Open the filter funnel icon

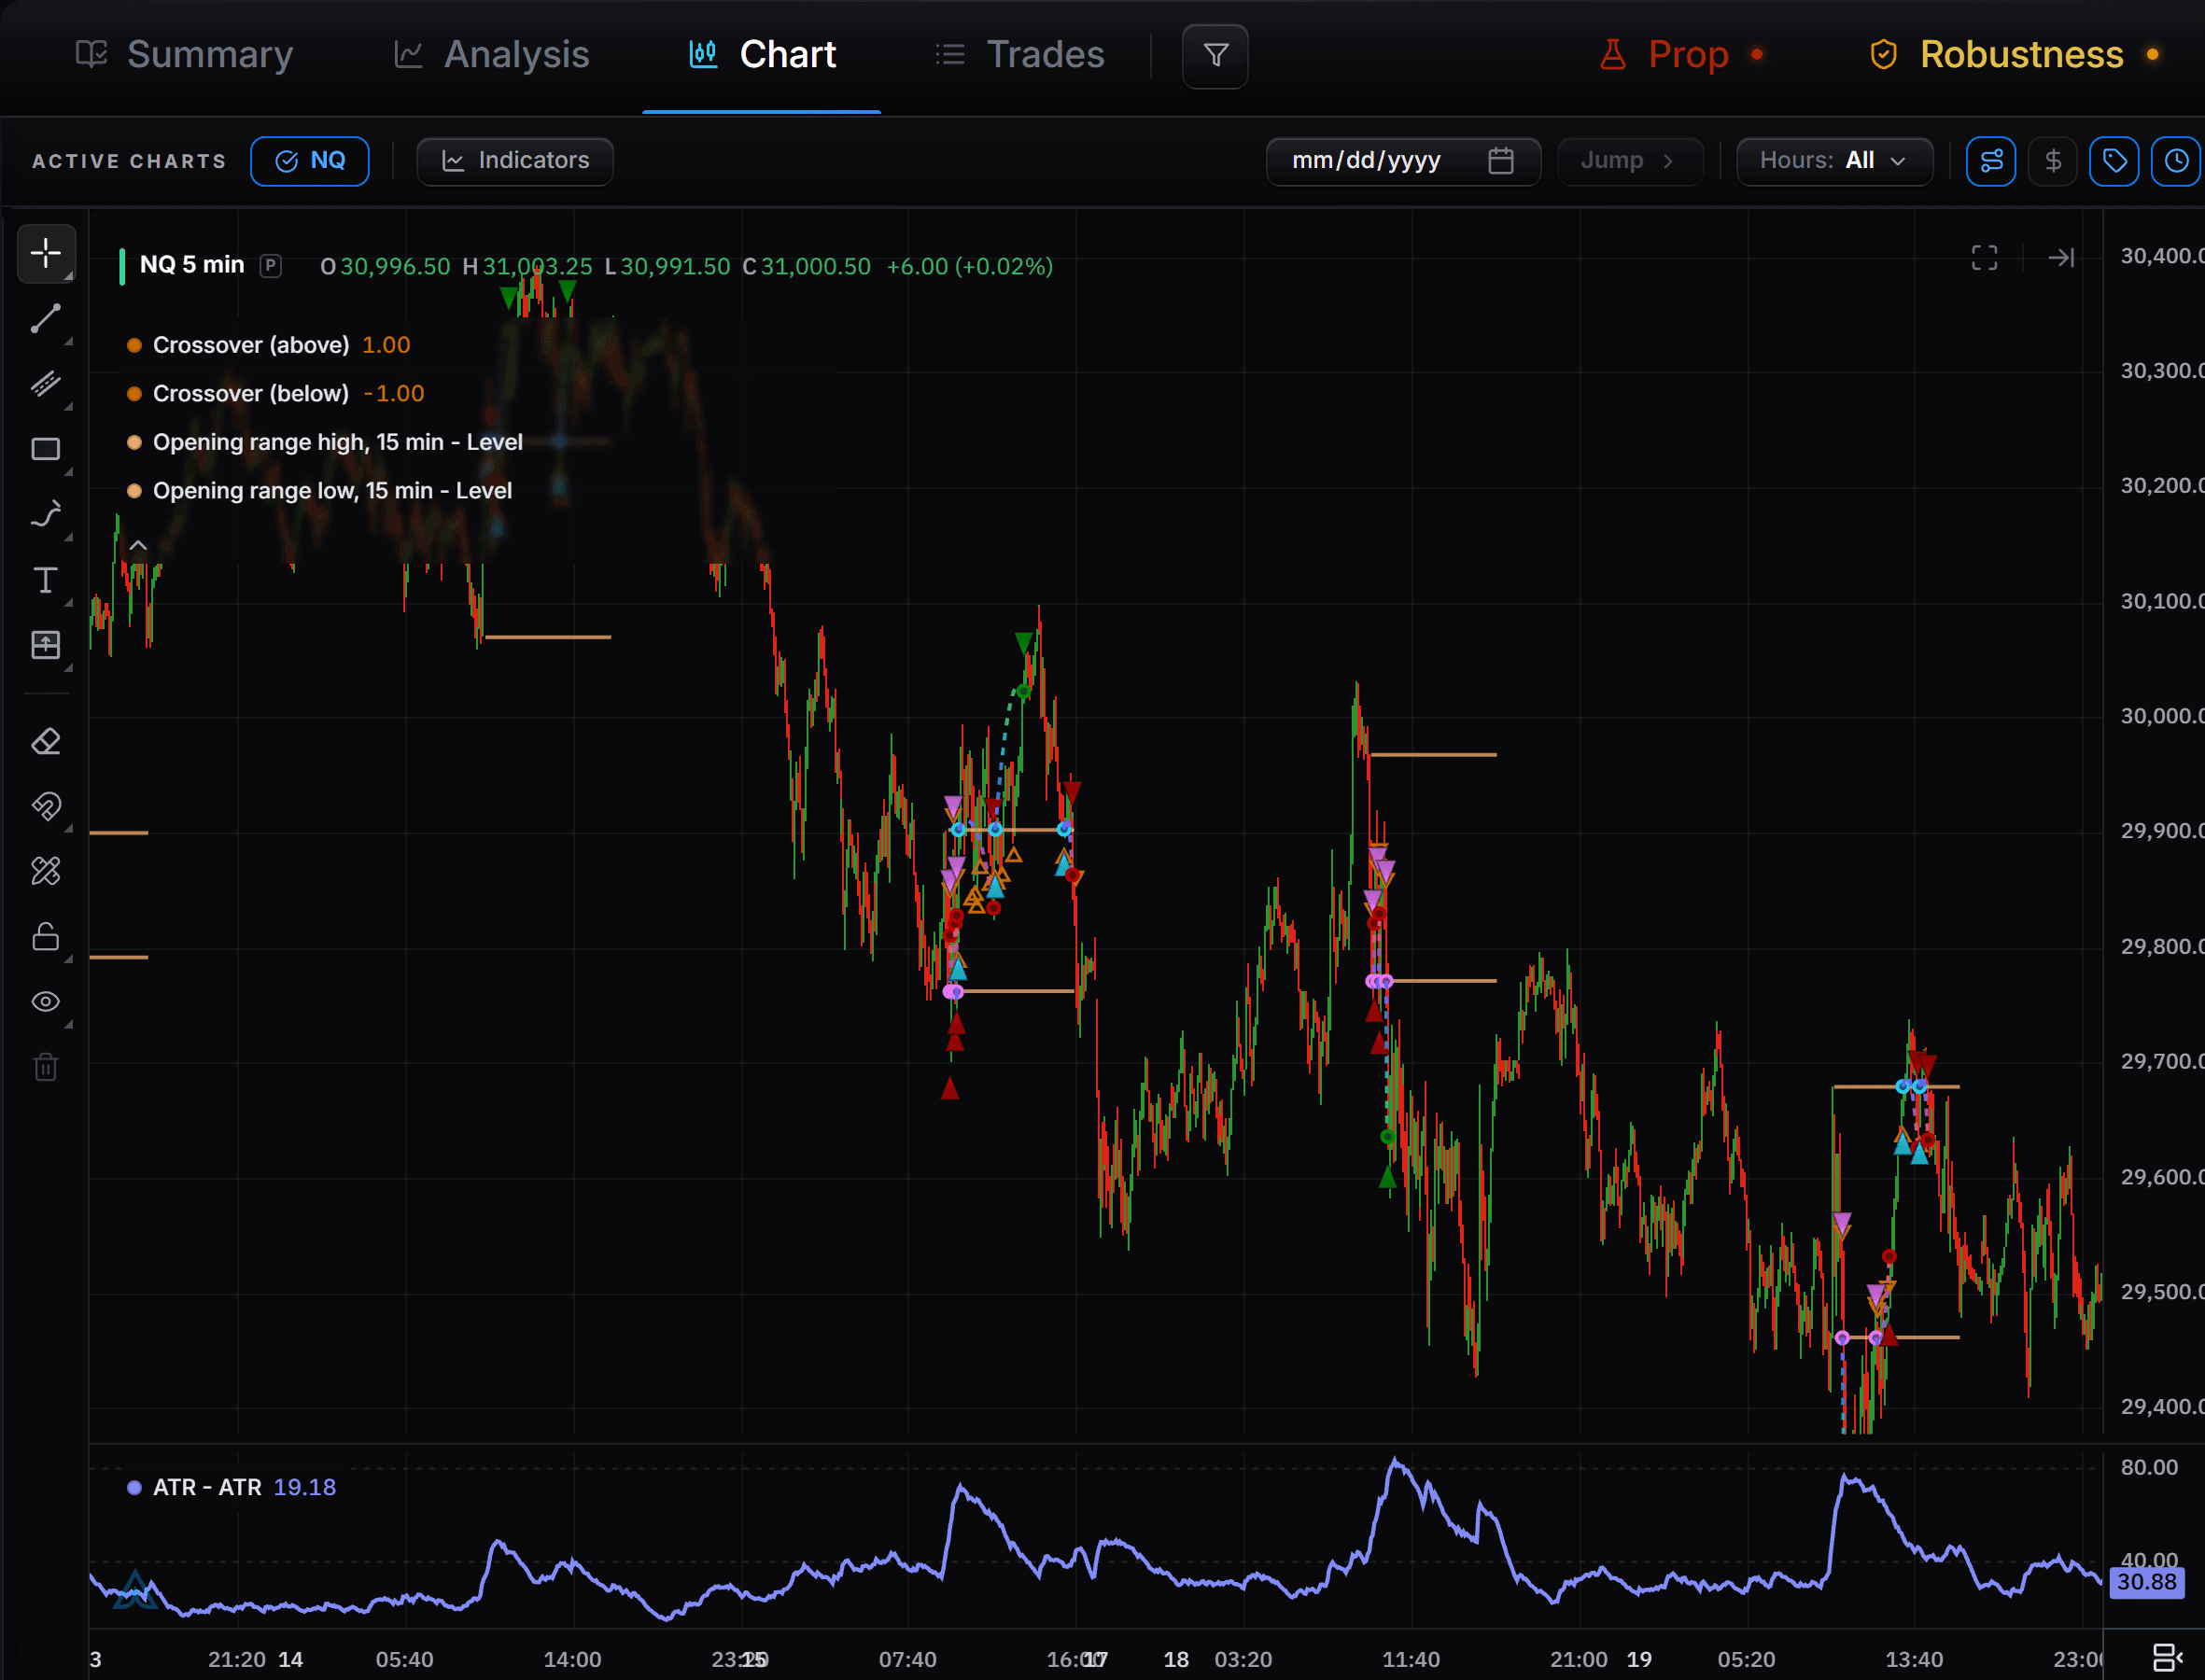(1215, 56)
